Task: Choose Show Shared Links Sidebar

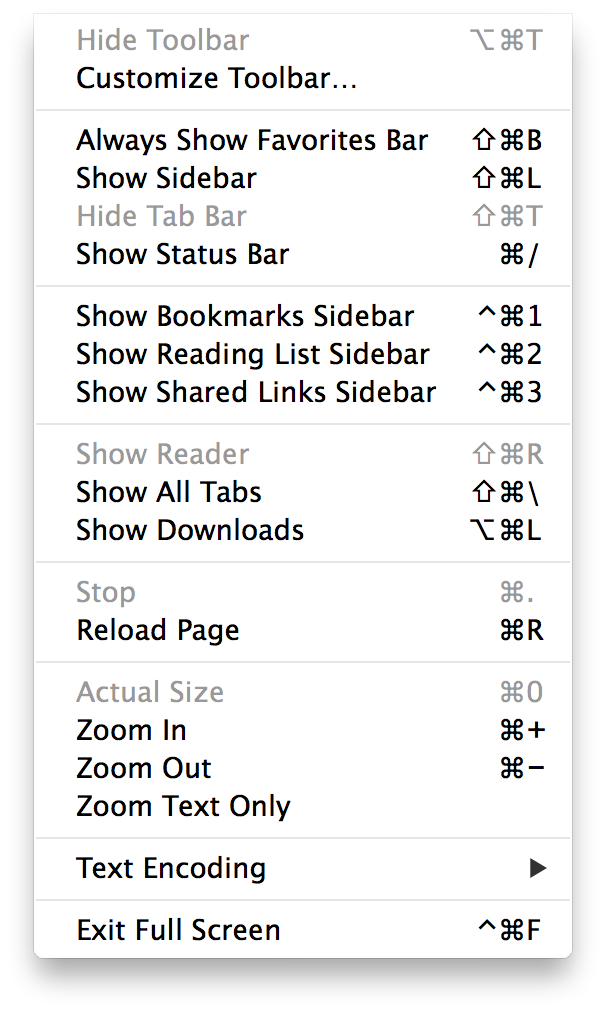Action: [x=256, y=392]
